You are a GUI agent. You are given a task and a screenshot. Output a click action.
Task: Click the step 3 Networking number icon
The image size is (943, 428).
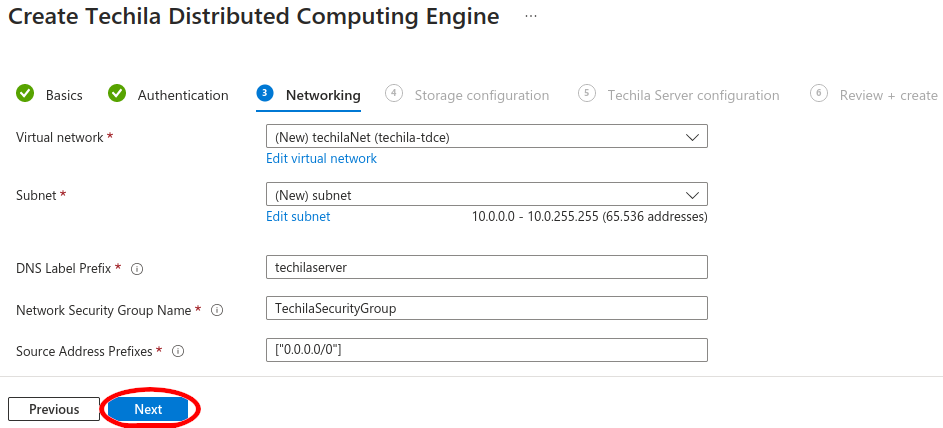tap(265, 93)
